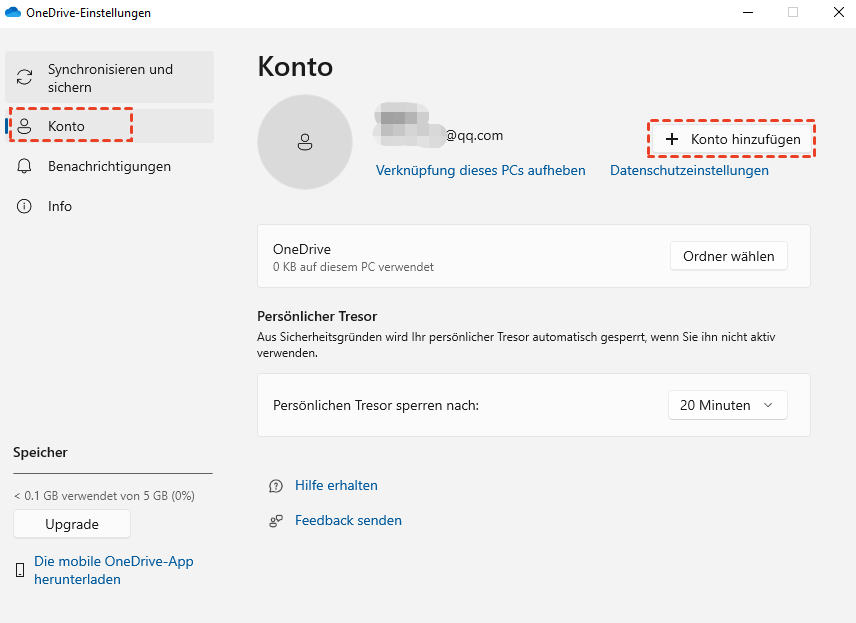Image resolution: width=856 pixels, height=623 pixels.
Task: Click Die mobile OneDrive-App herunterladen link
Action: [113, 570]
